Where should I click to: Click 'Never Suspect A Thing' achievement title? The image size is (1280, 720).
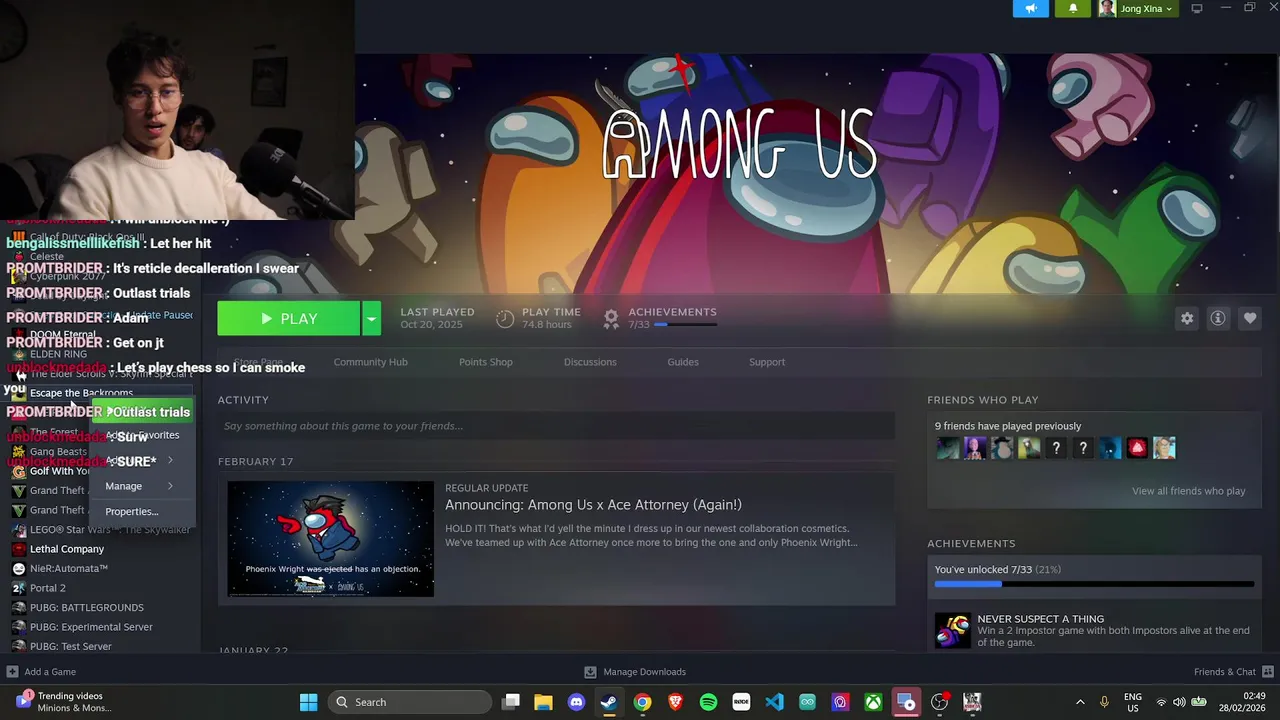click(1040, 619)
